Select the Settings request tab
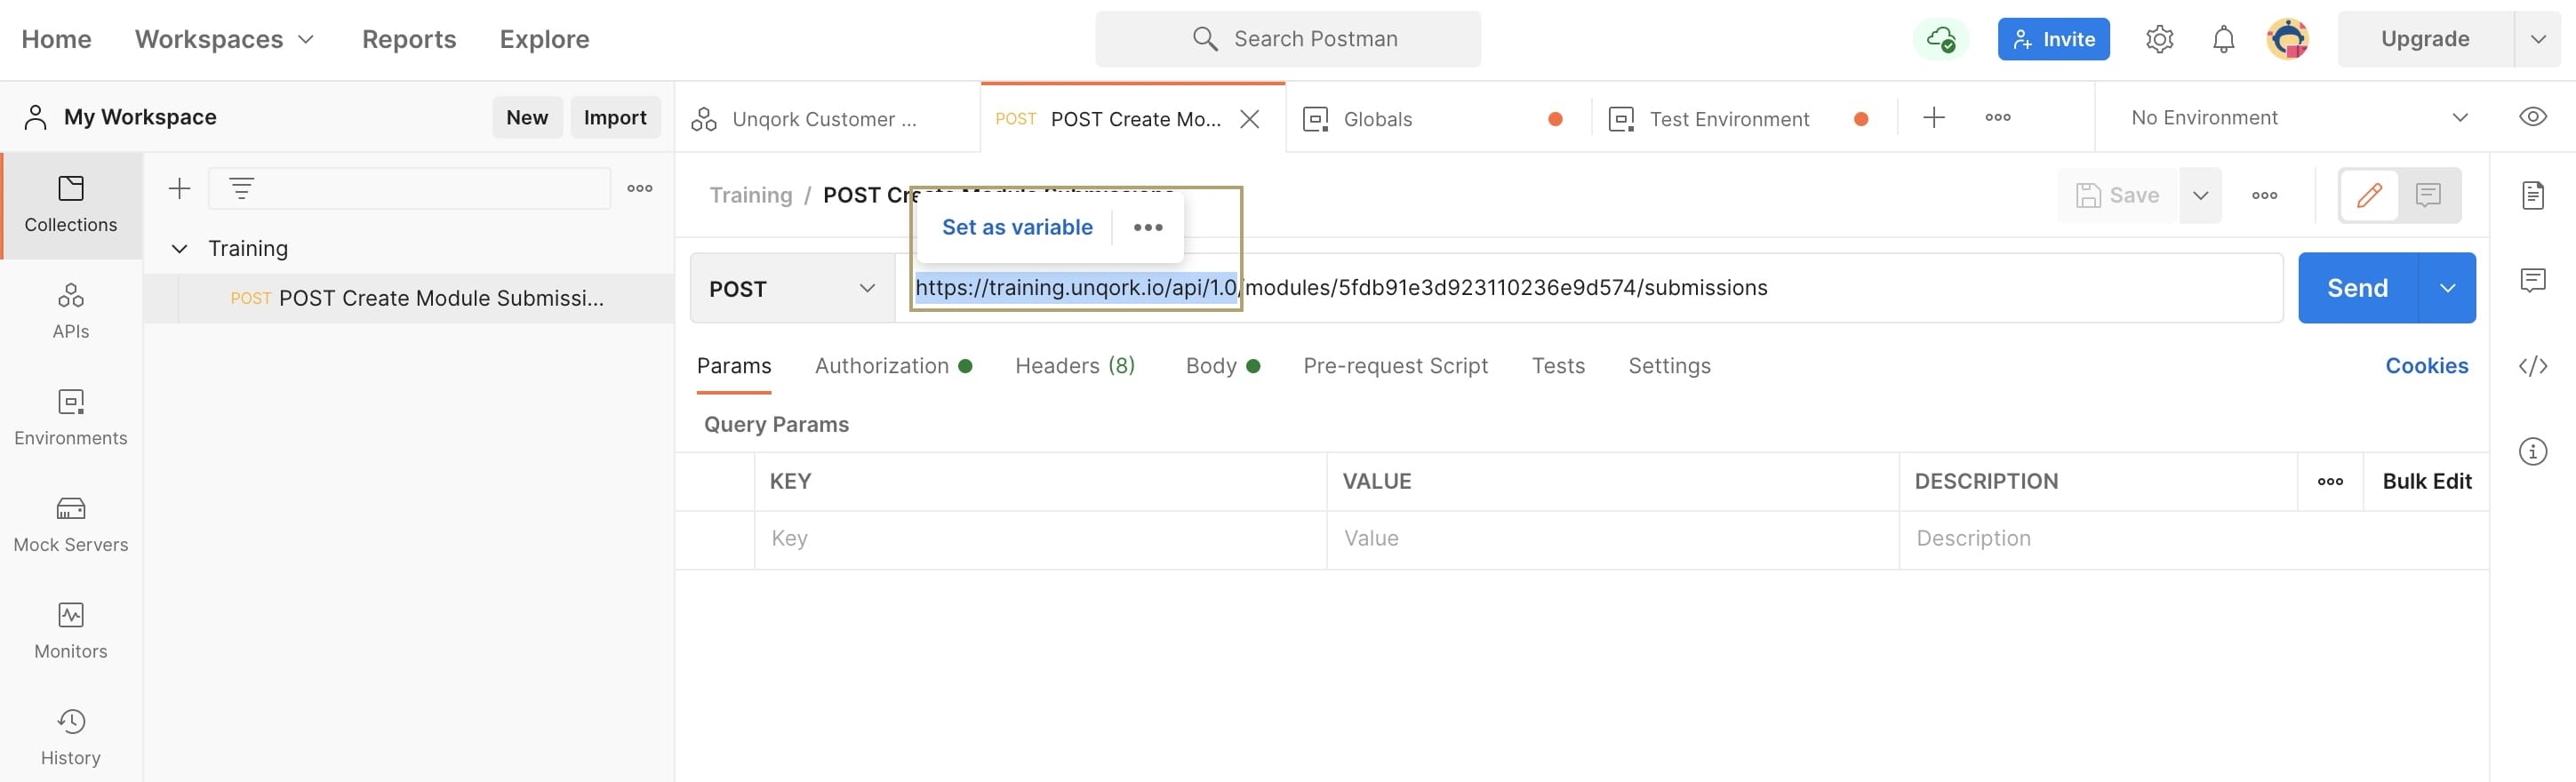The image size is (2576, 782). (x=1669, y=366)
